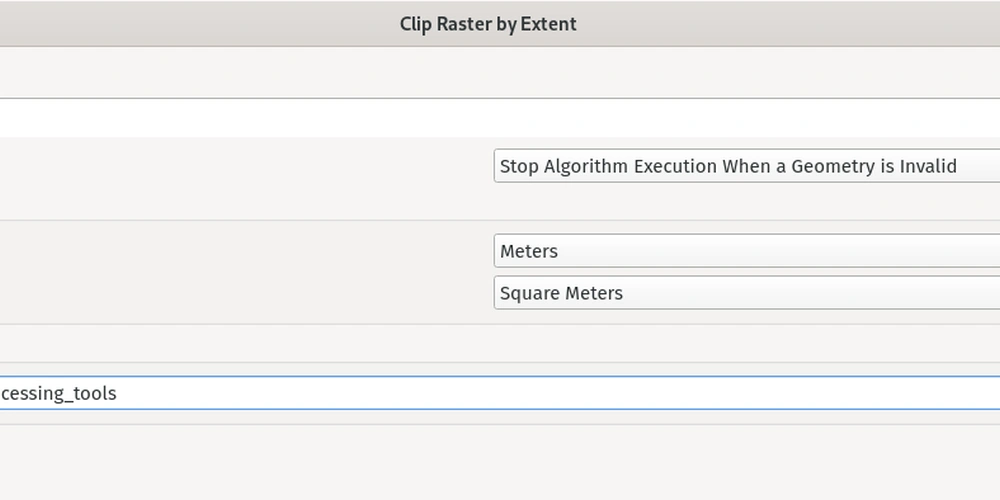Change the Square Meters unit combo box
1000x500 pixels.
point(747,293)
